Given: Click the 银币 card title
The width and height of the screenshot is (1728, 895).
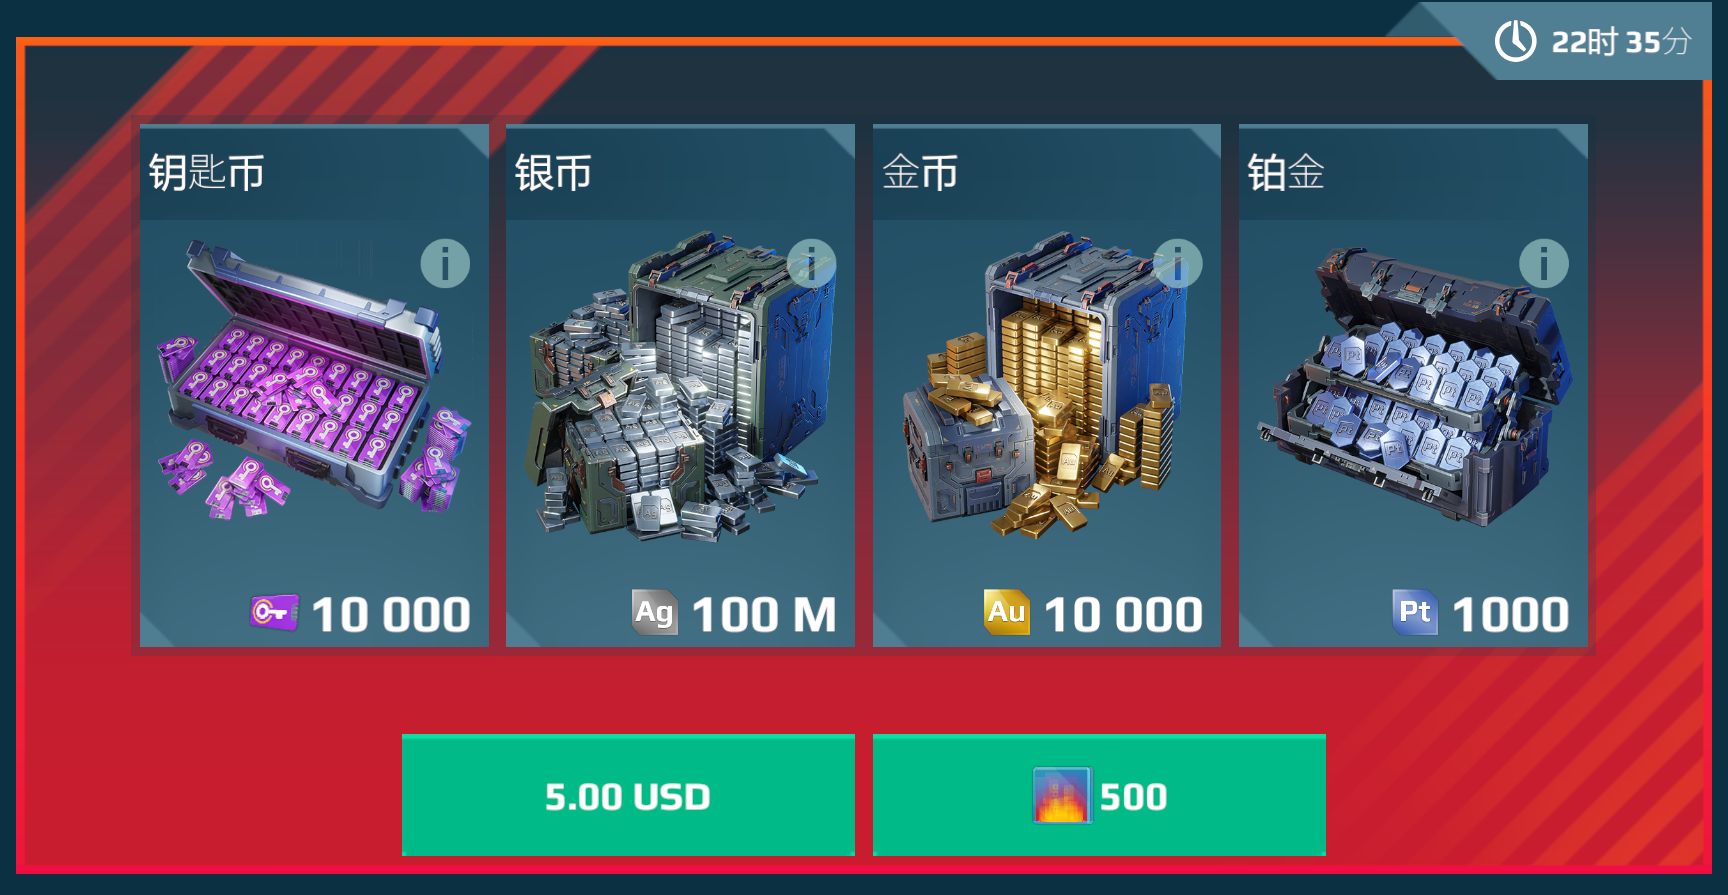Looking at the screenshot, I should (x=553, y=172).
